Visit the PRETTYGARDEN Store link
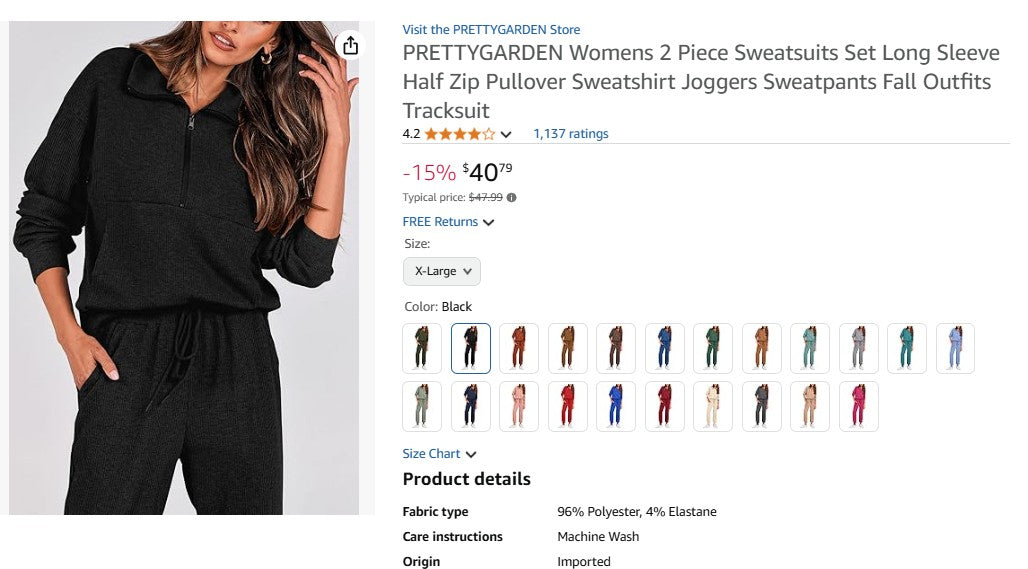 click(x=491, y=30)
